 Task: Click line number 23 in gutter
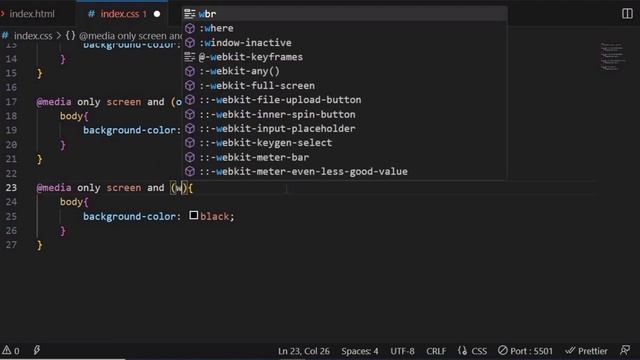click(11, 188)
